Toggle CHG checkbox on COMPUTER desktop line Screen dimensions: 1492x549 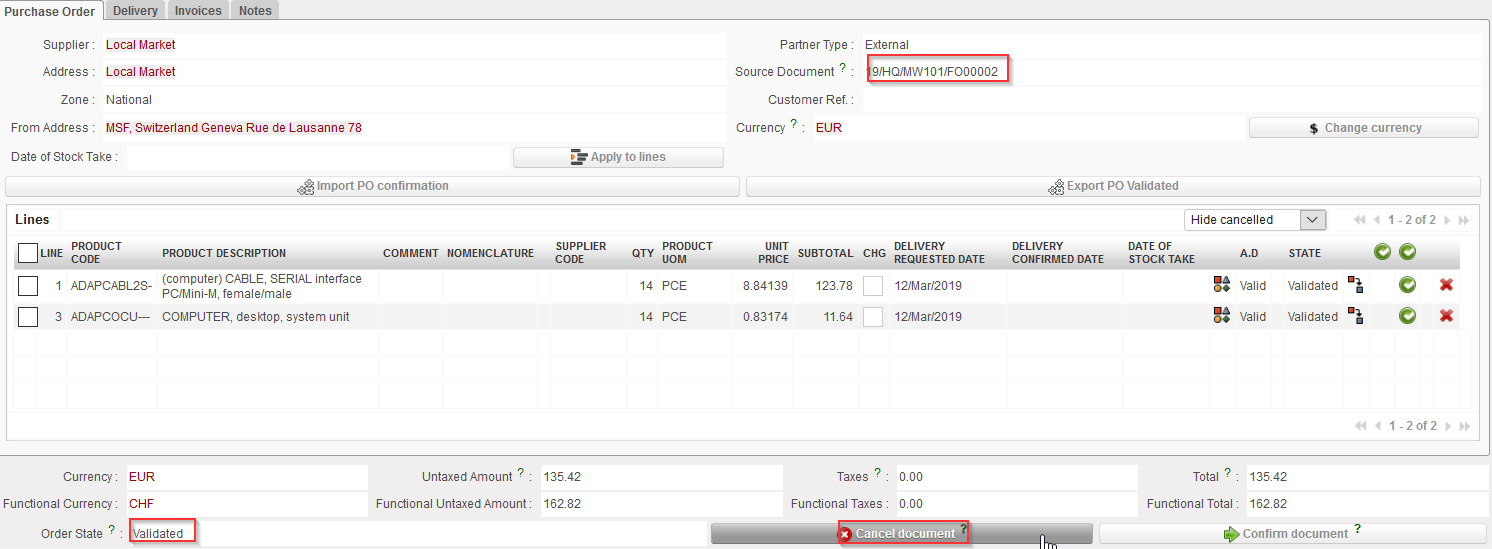pos(873,317)
